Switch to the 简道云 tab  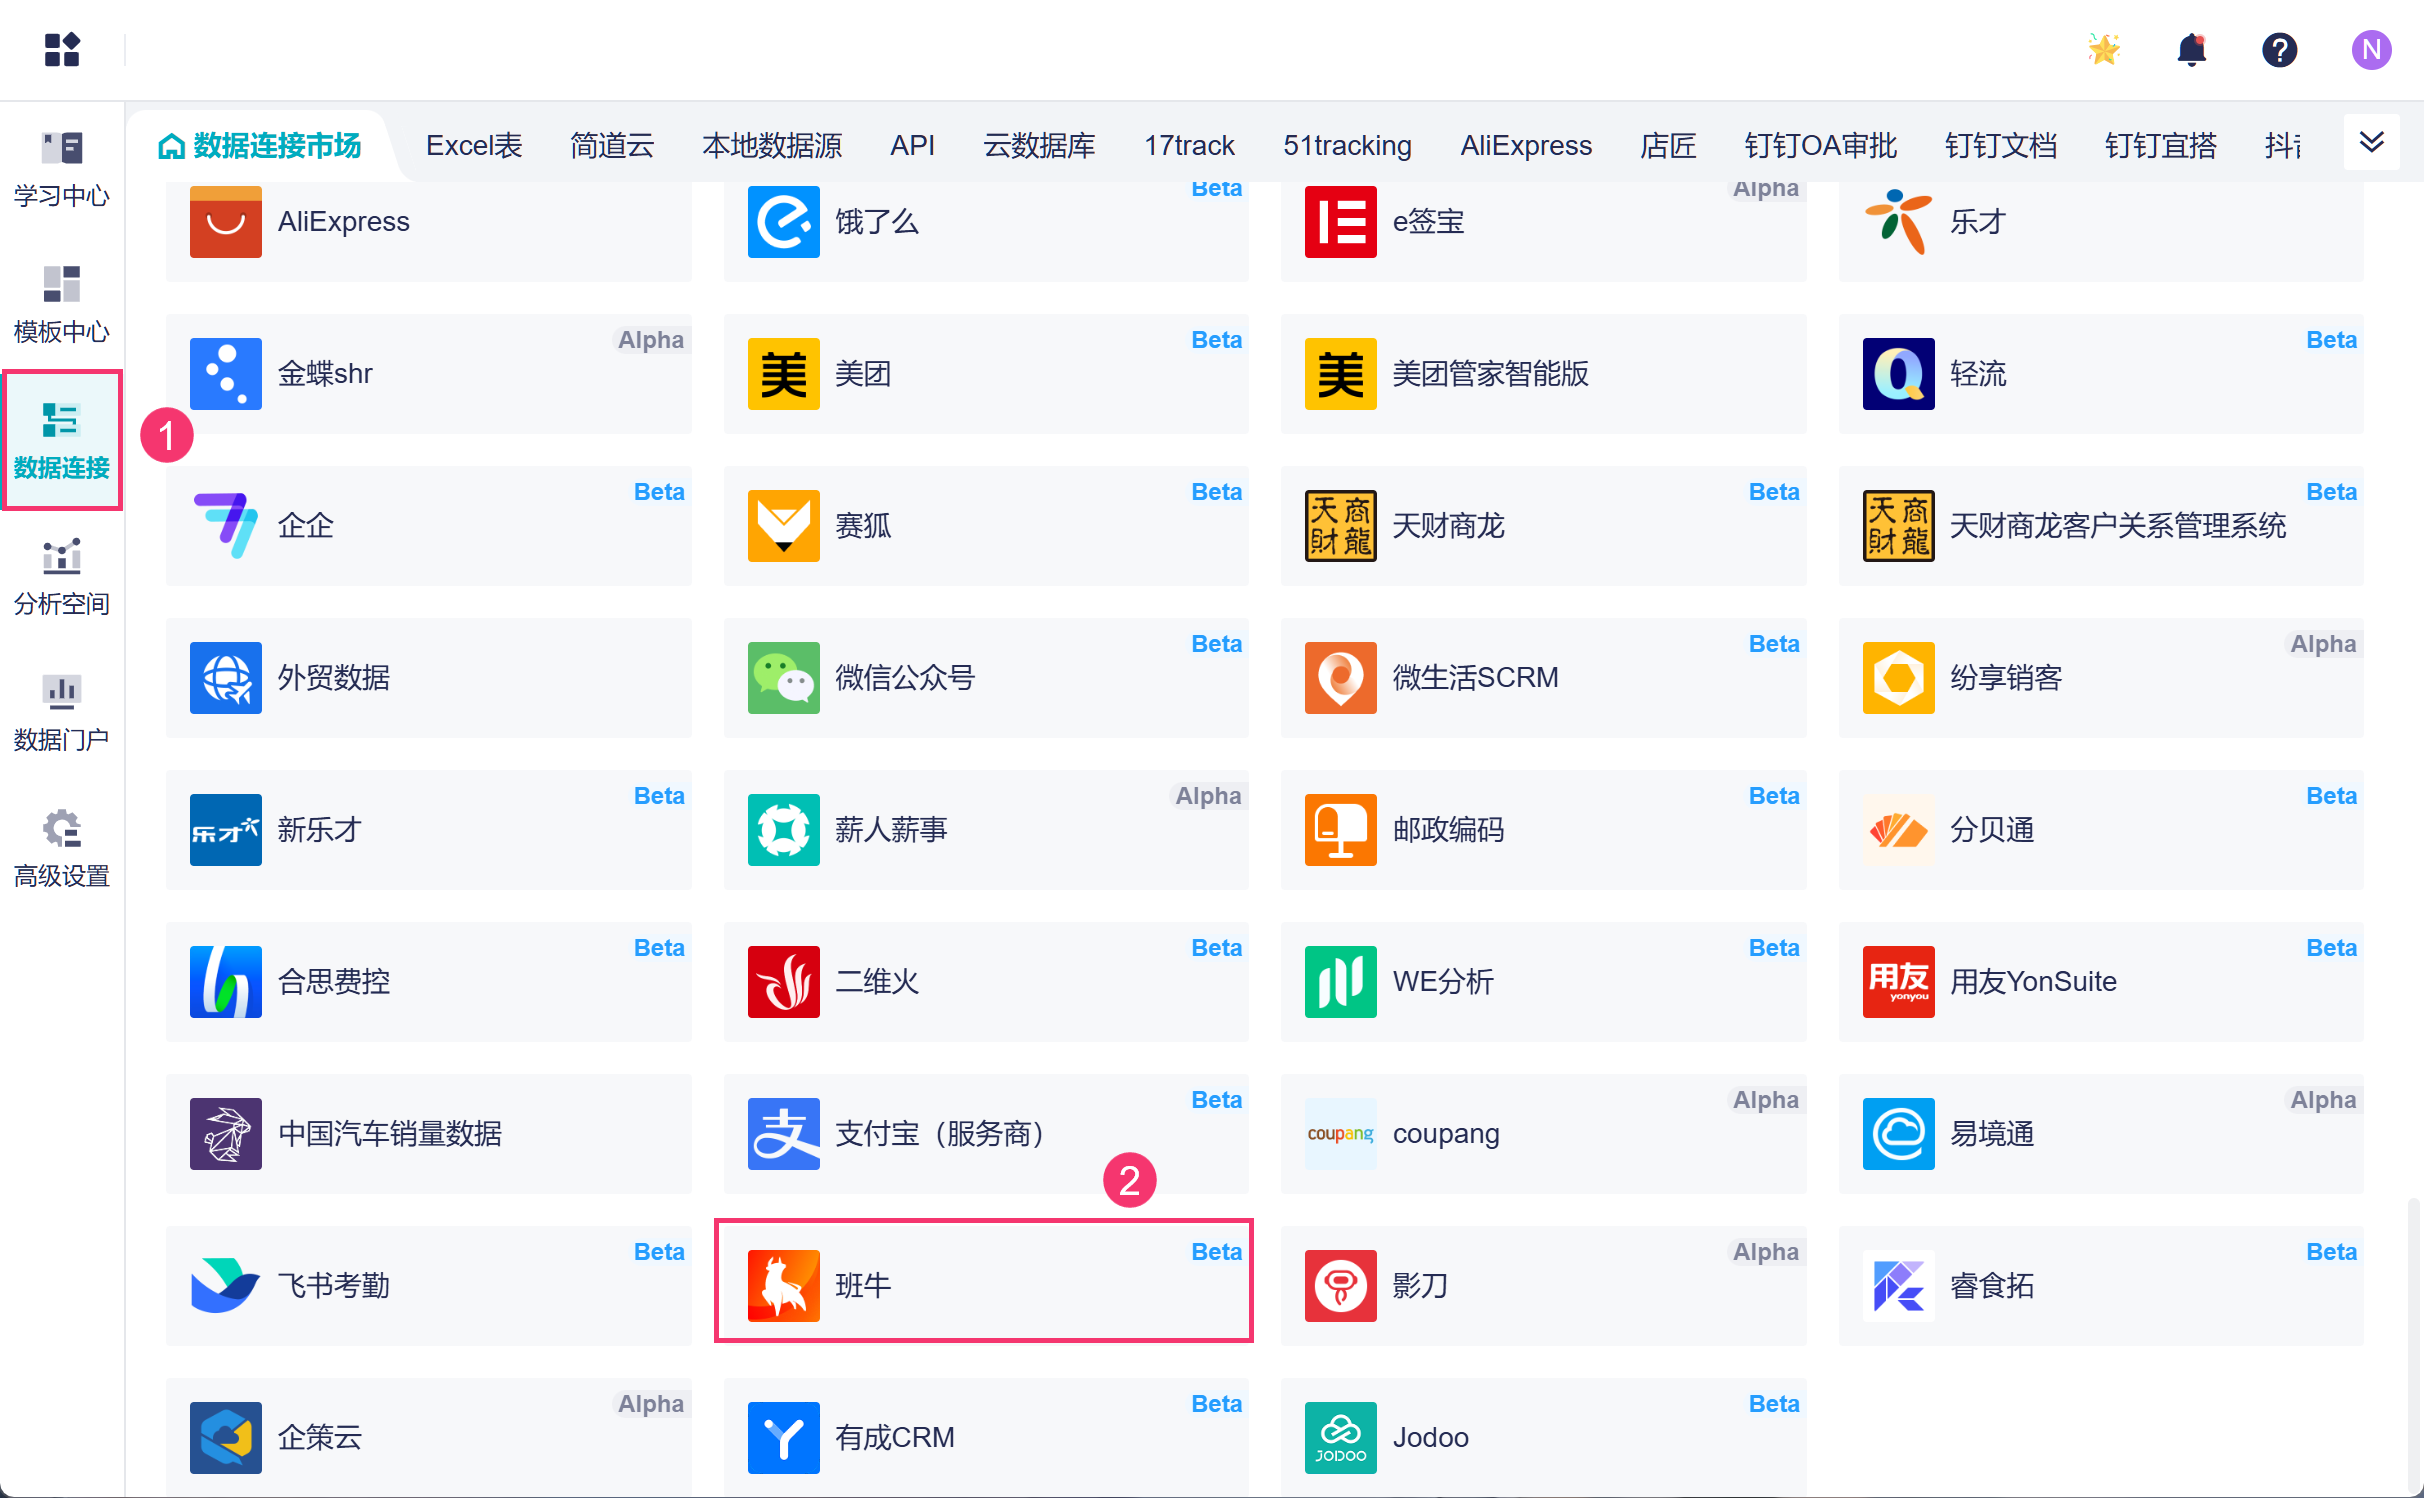612,146
